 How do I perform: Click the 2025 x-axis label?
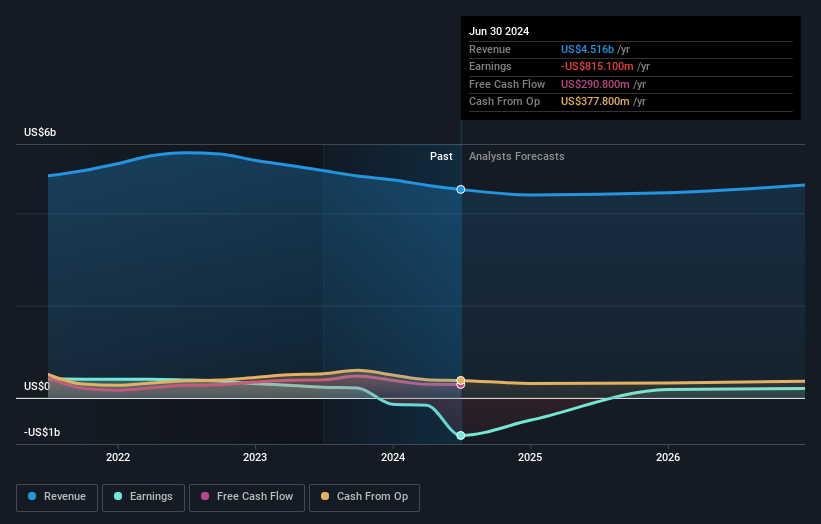[530, 457]
